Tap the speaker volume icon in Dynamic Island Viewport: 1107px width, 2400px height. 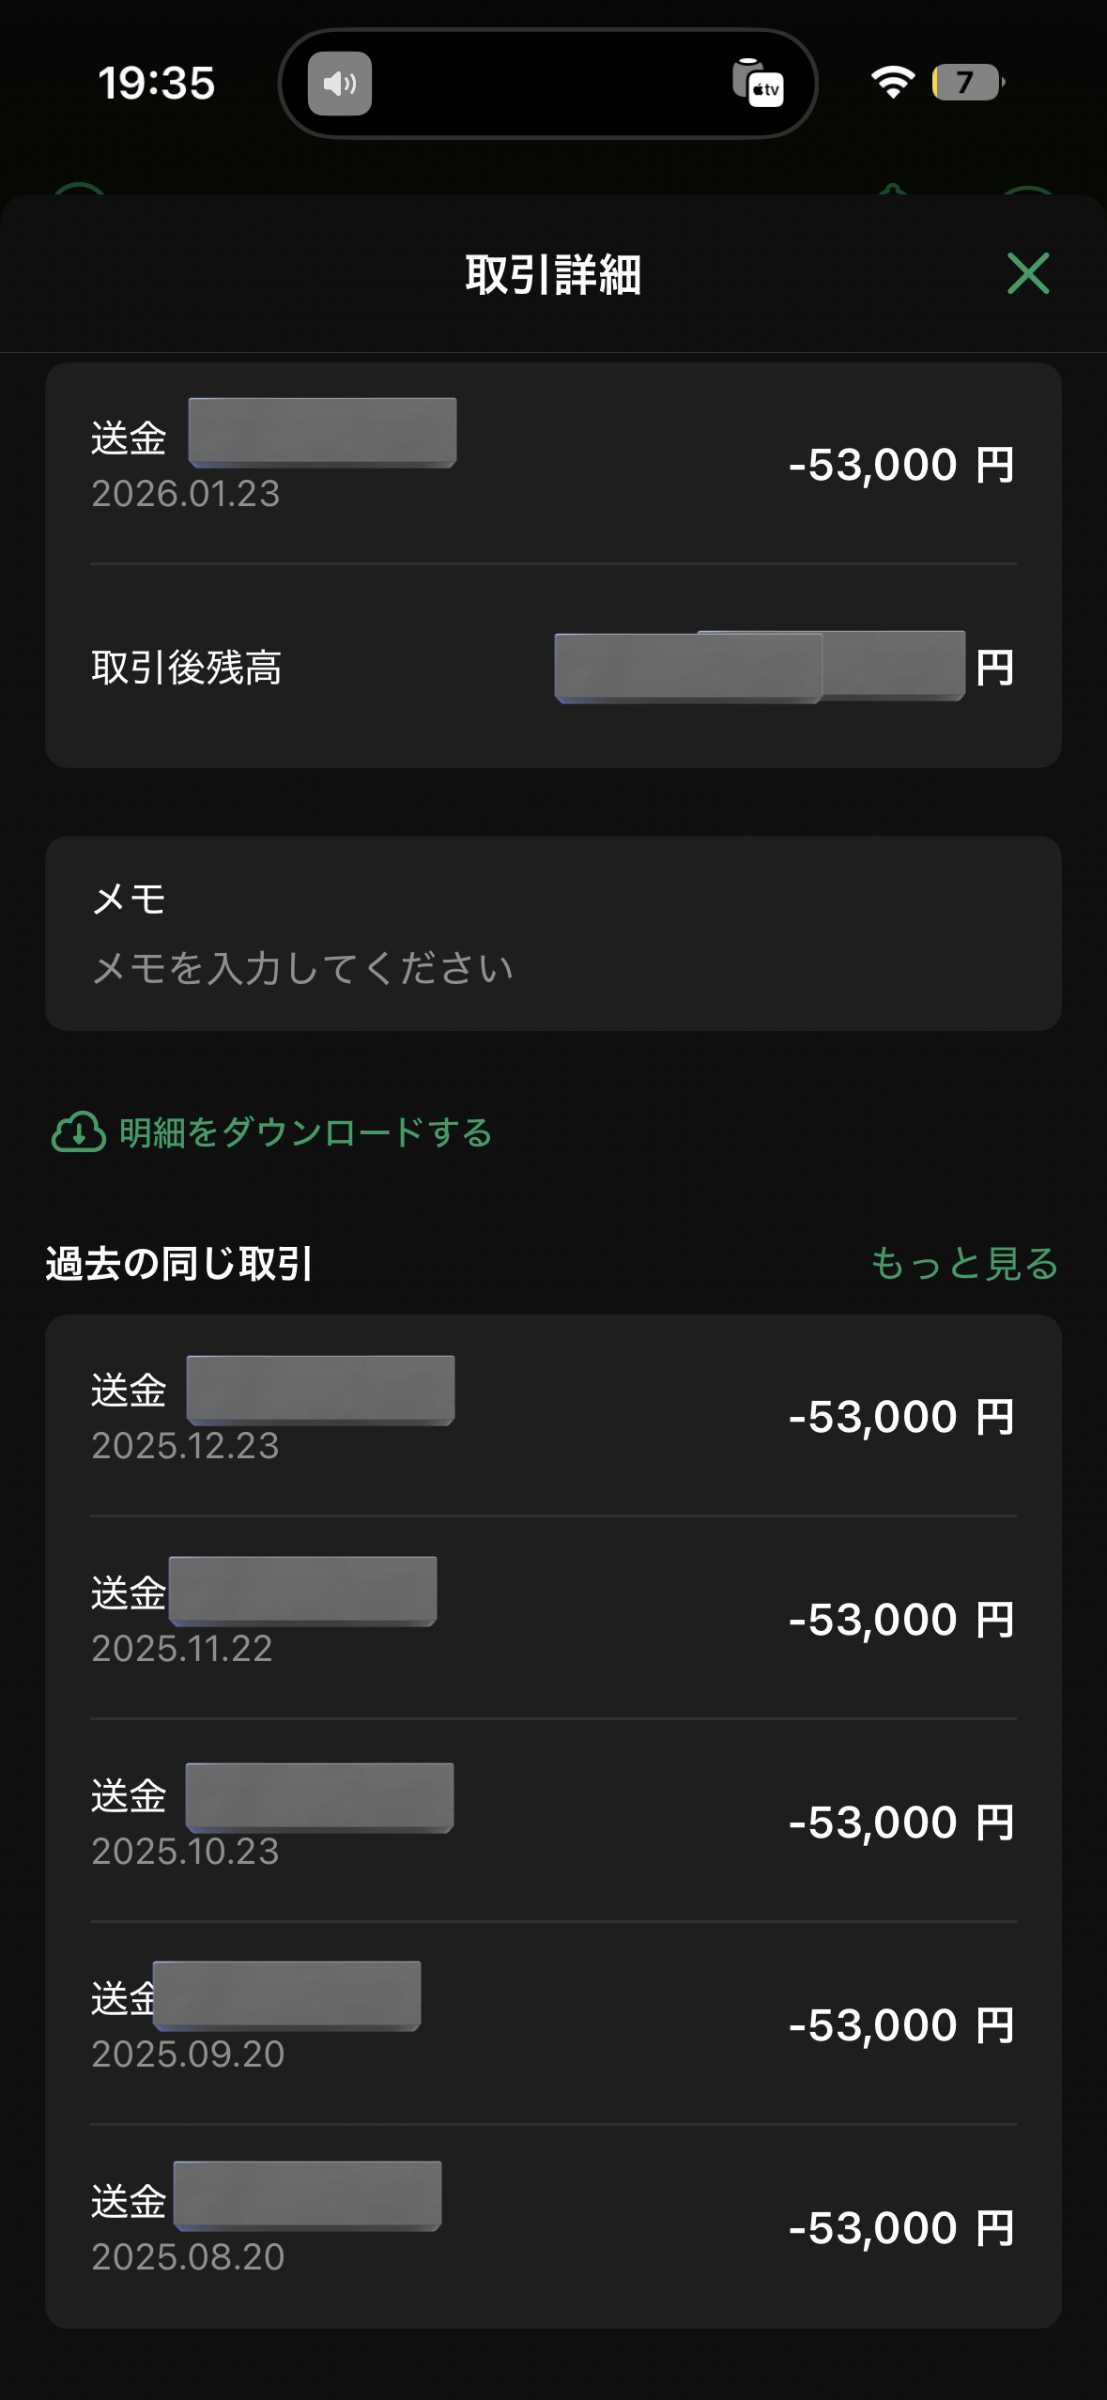(340, 83)
